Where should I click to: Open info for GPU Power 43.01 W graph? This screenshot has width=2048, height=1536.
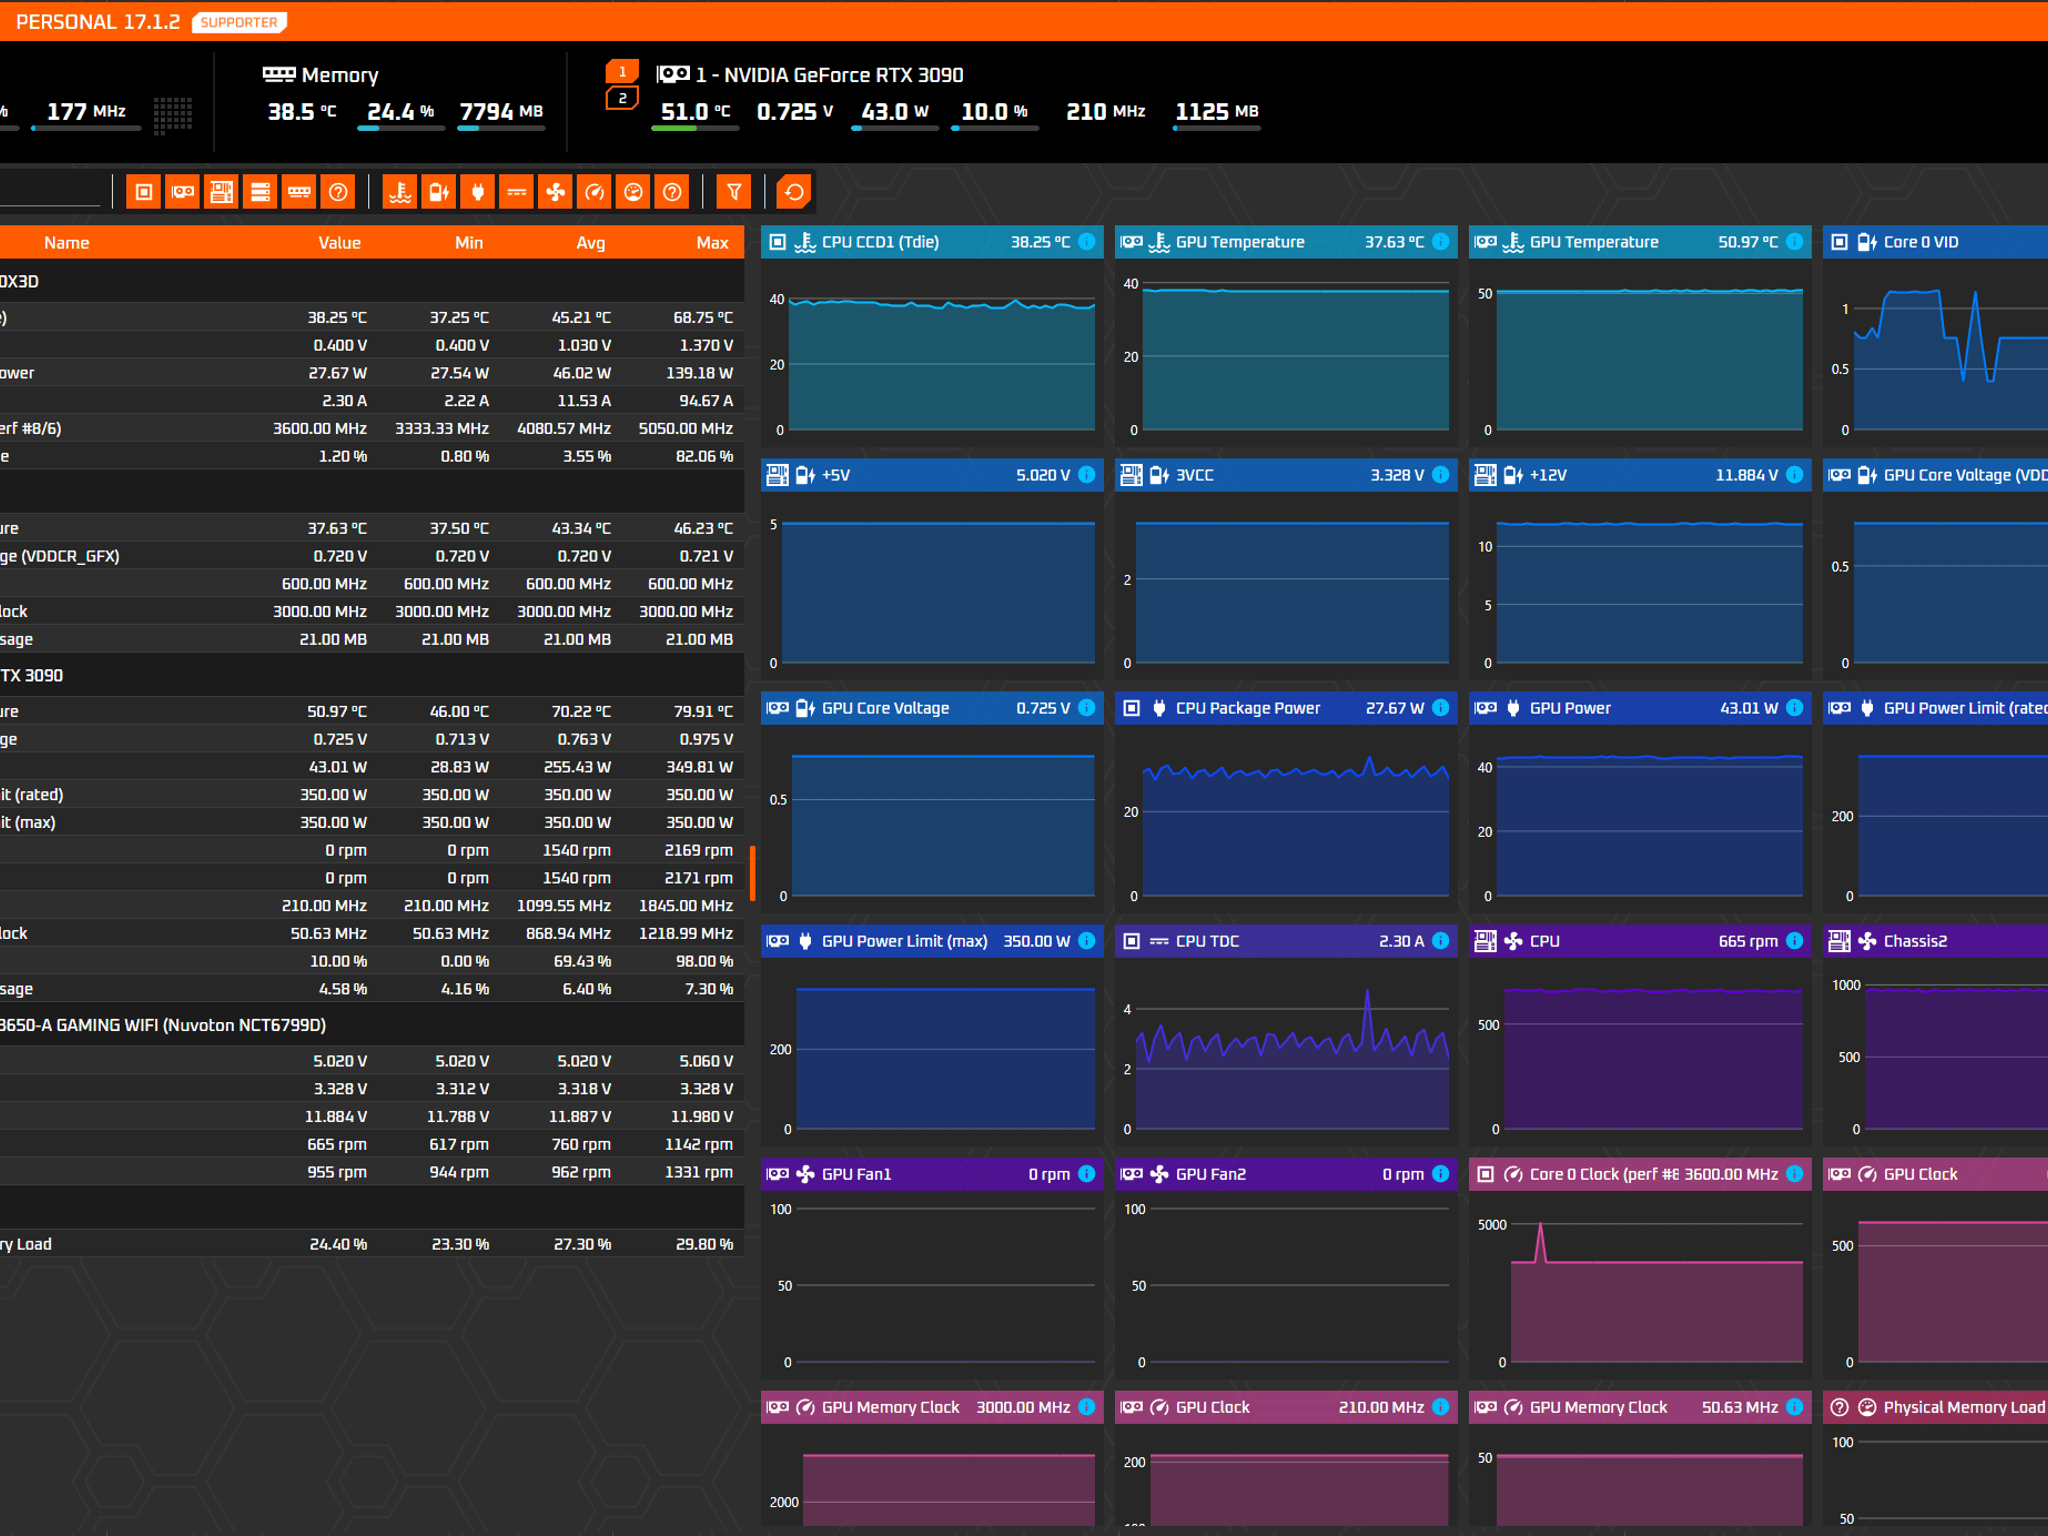(1795, 708)
